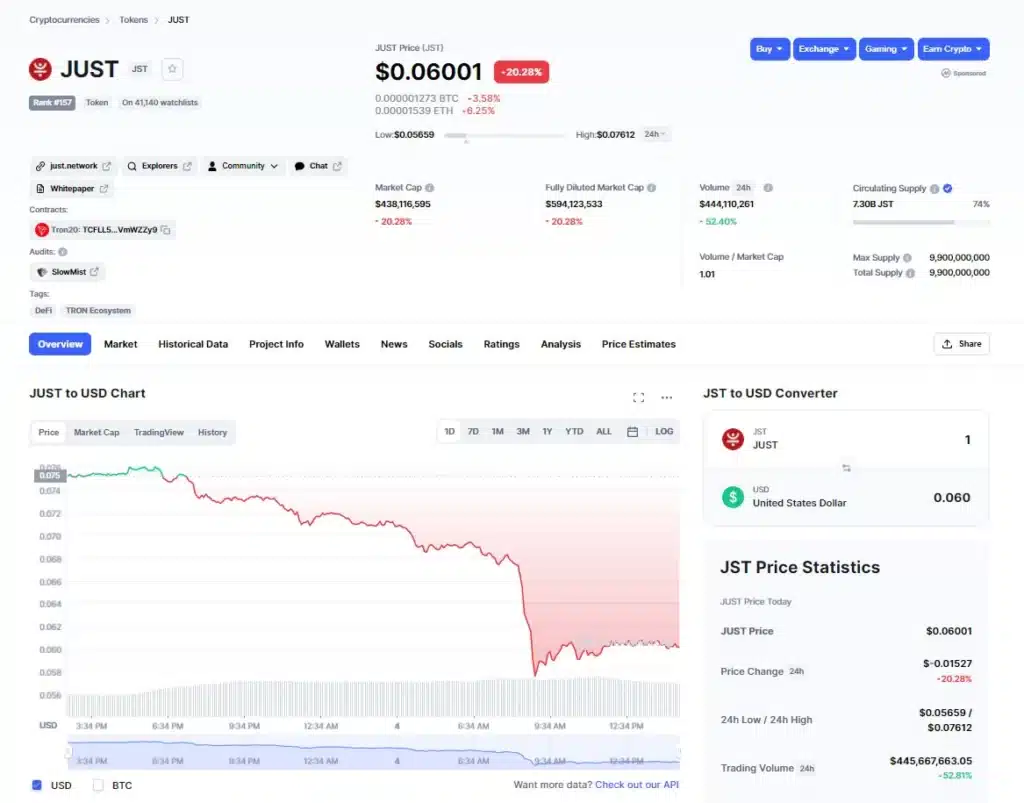Click the Sponsored label icon
This screenshot has width=1024, height=803.
(946, 73)
